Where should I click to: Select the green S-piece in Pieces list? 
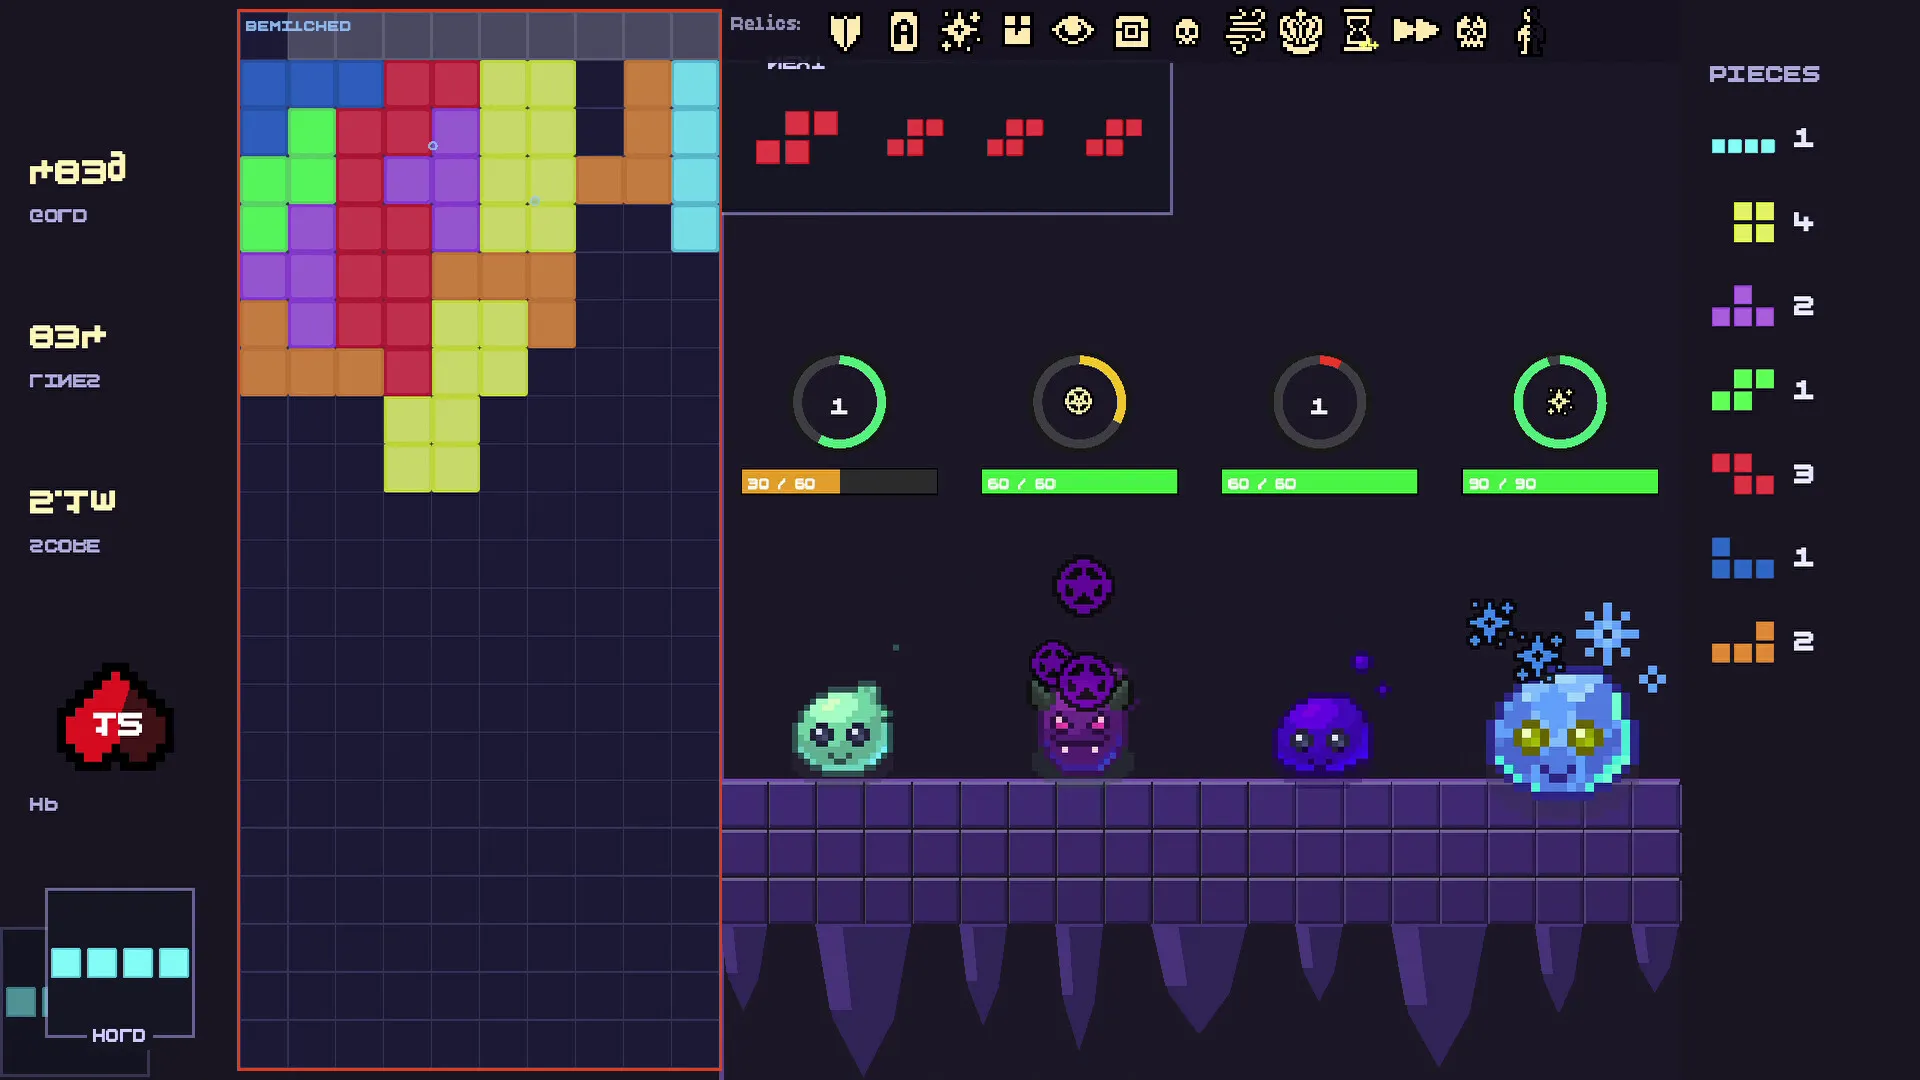pos(1743,390)
